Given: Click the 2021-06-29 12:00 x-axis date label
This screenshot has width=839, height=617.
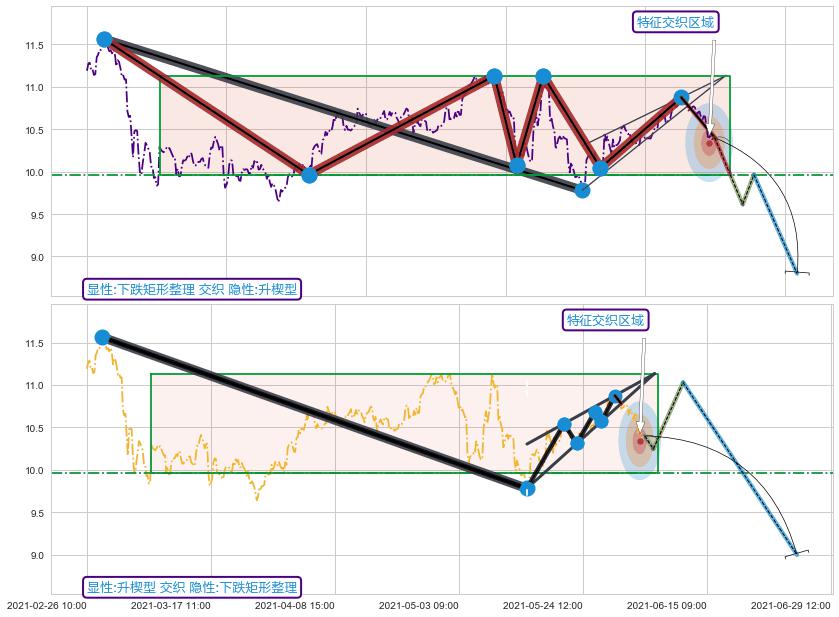Looking at the screenshot, I should point(791,605).
